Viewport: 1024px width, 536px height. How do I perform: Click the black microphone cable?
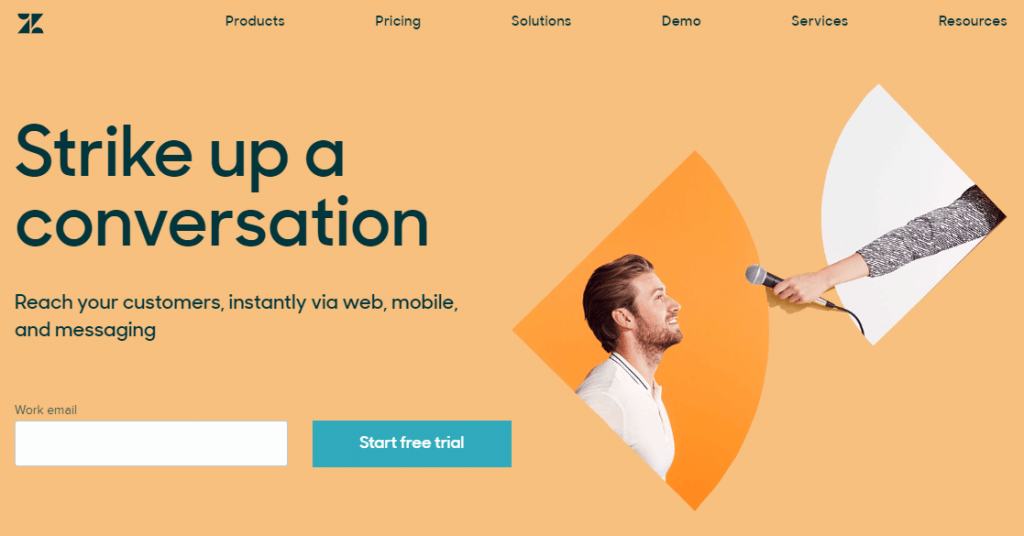tap(849, 317)
